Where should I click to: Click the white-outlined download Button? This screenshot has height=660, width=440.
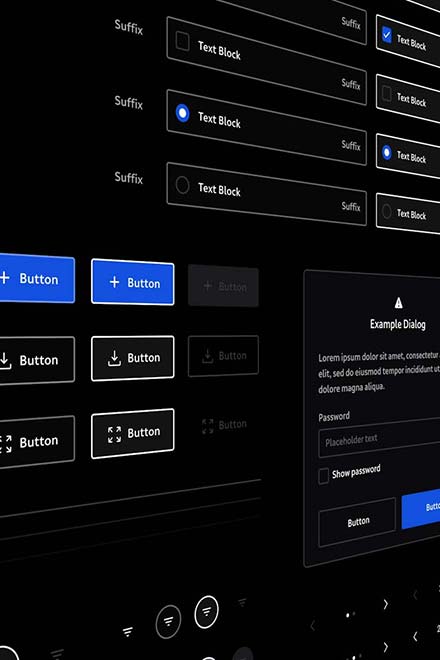pos(133,358)
